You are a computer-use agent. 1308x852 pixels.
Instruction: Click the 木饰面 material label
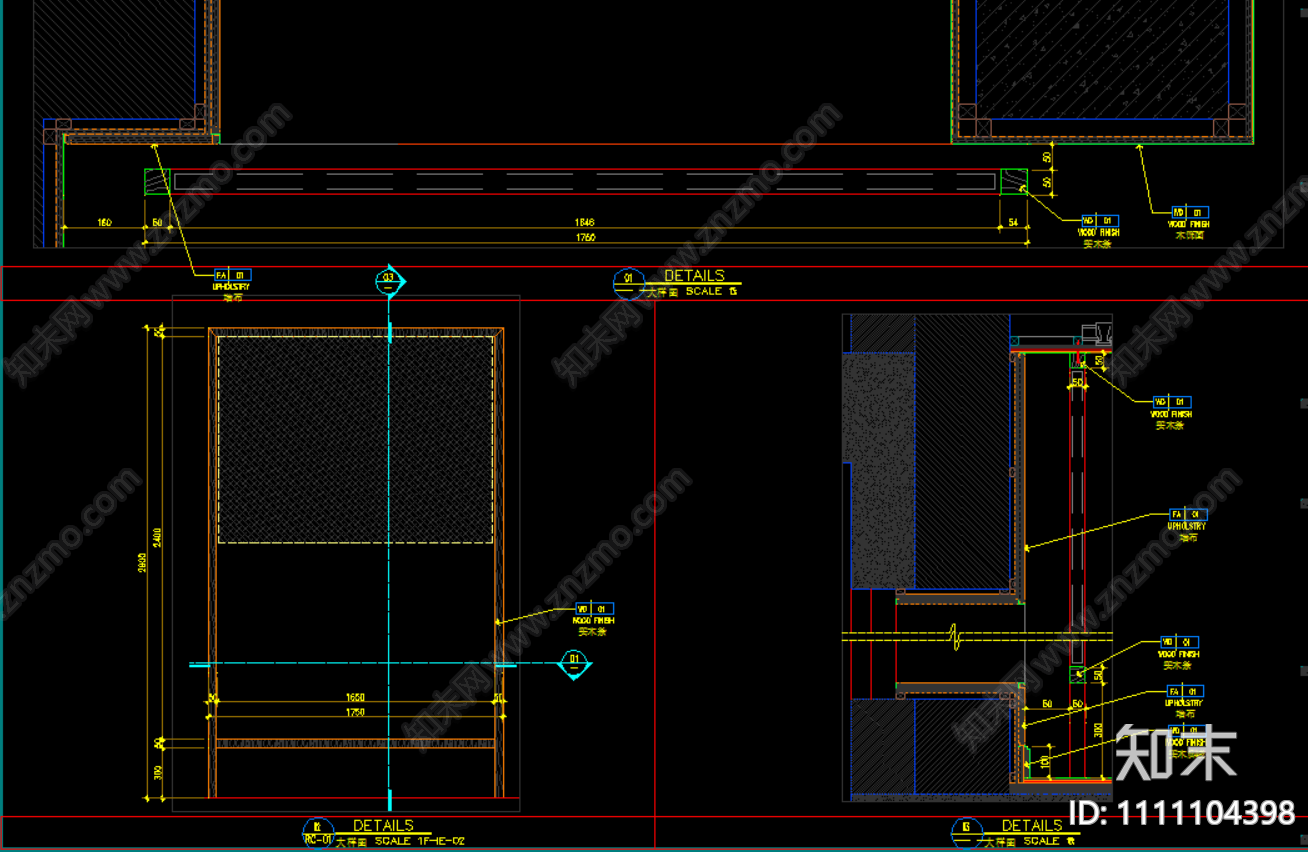(1188, 236)
